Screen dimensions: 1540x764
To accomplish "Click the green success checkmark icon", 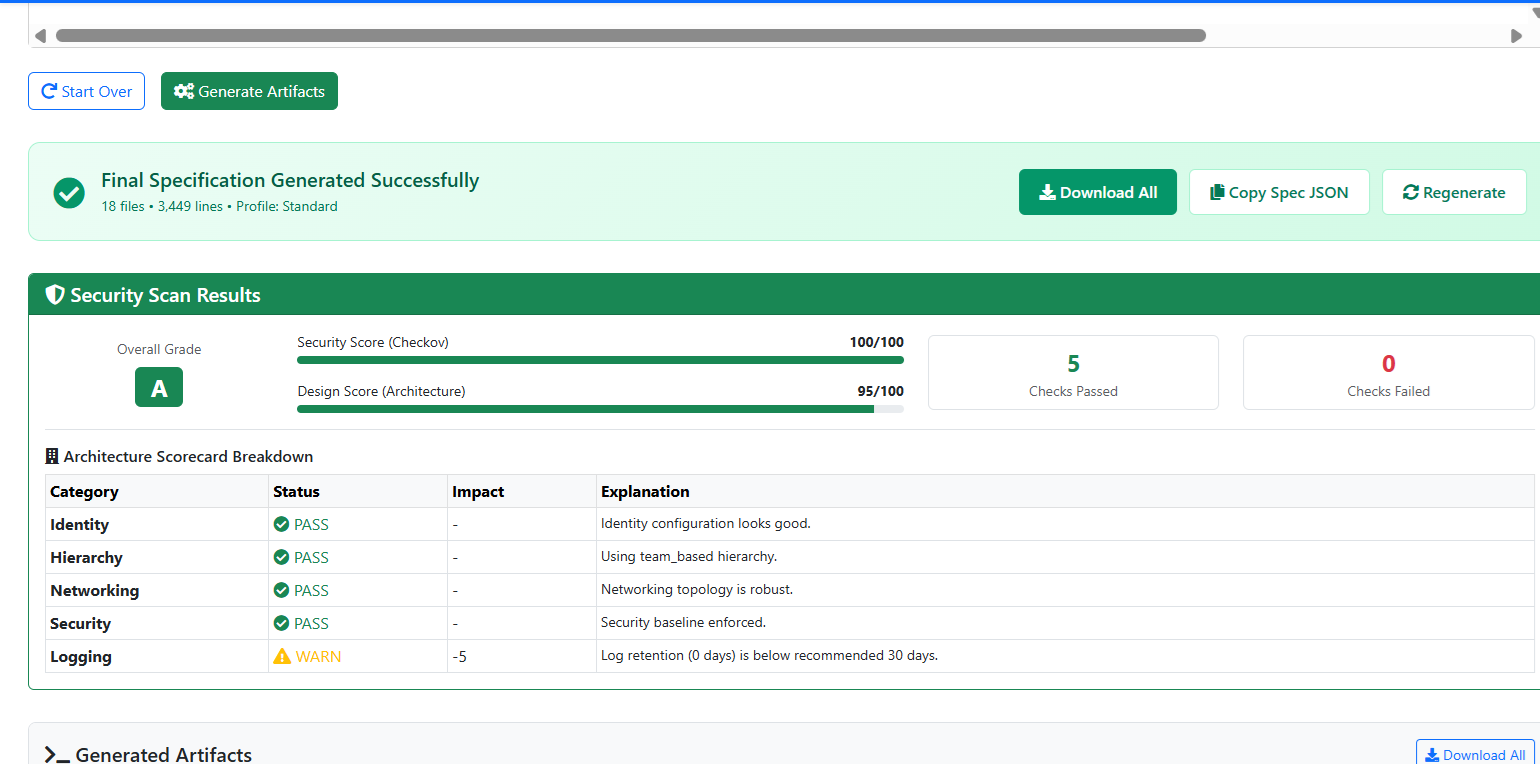I will click(x=68, y=192).
